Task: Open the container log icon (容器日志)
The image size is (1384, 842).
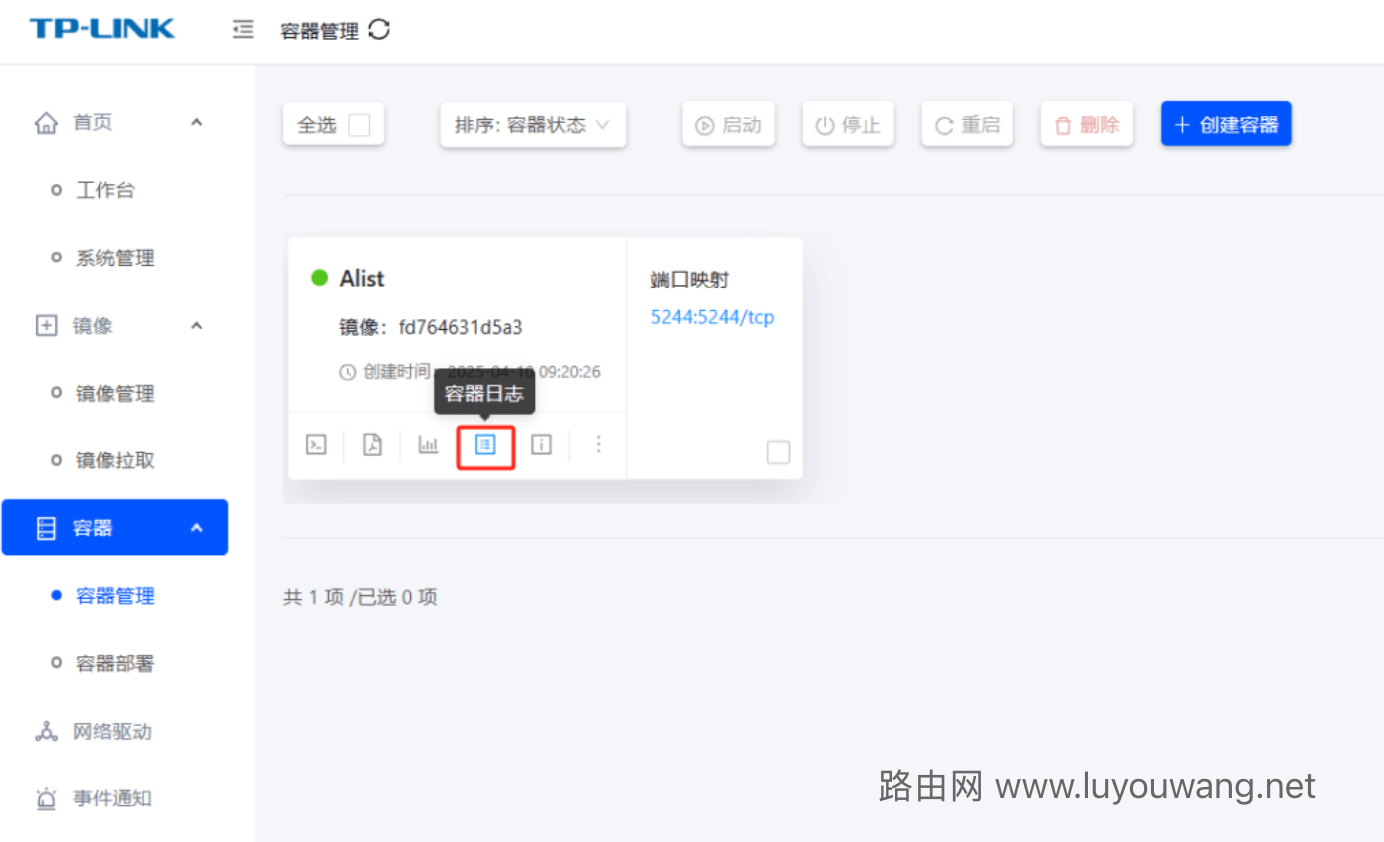Action: pos(485,445)
